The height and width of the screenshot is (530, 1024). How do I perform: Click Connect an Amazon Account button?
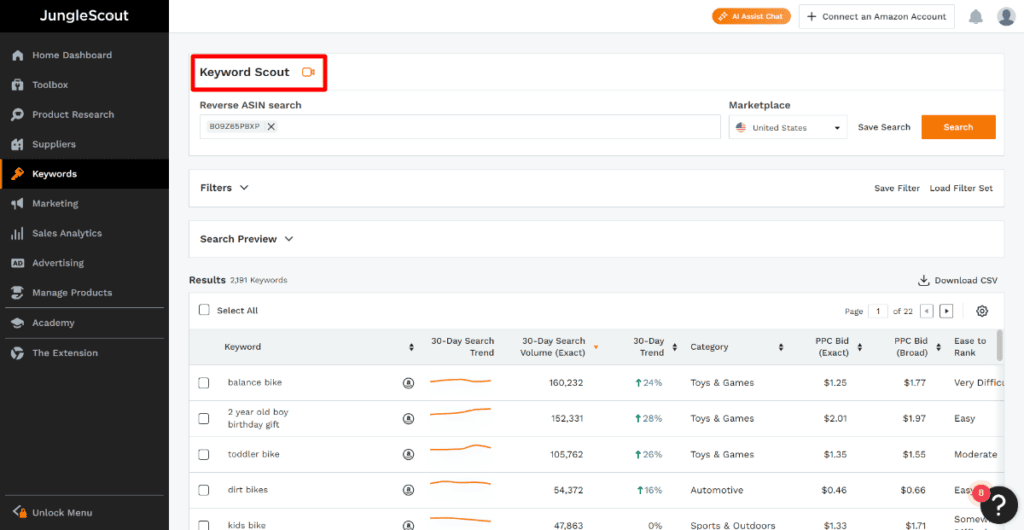point(876,16)
